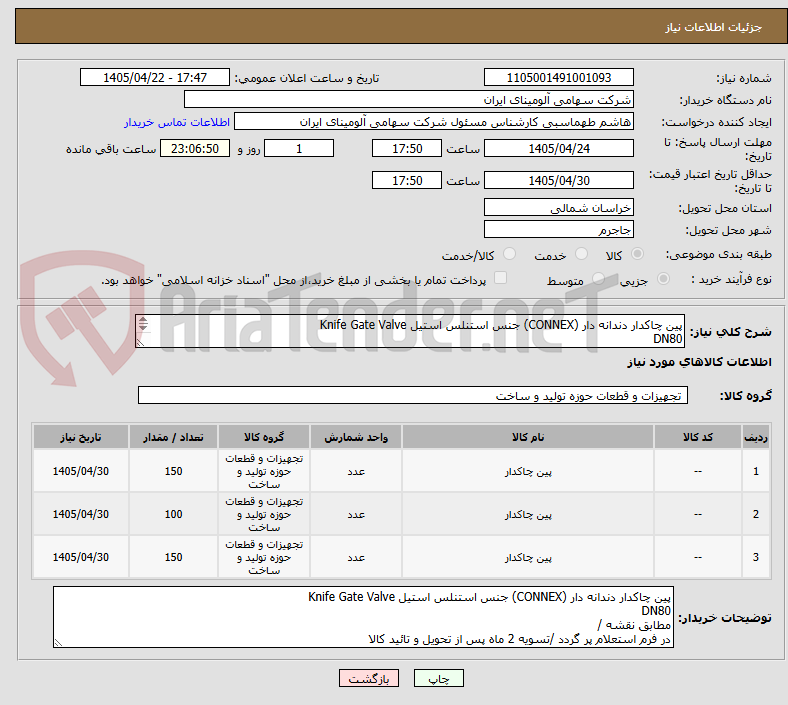Click the واحد شمارش column header
788x705 pixels.
click(x=356, y=437)
